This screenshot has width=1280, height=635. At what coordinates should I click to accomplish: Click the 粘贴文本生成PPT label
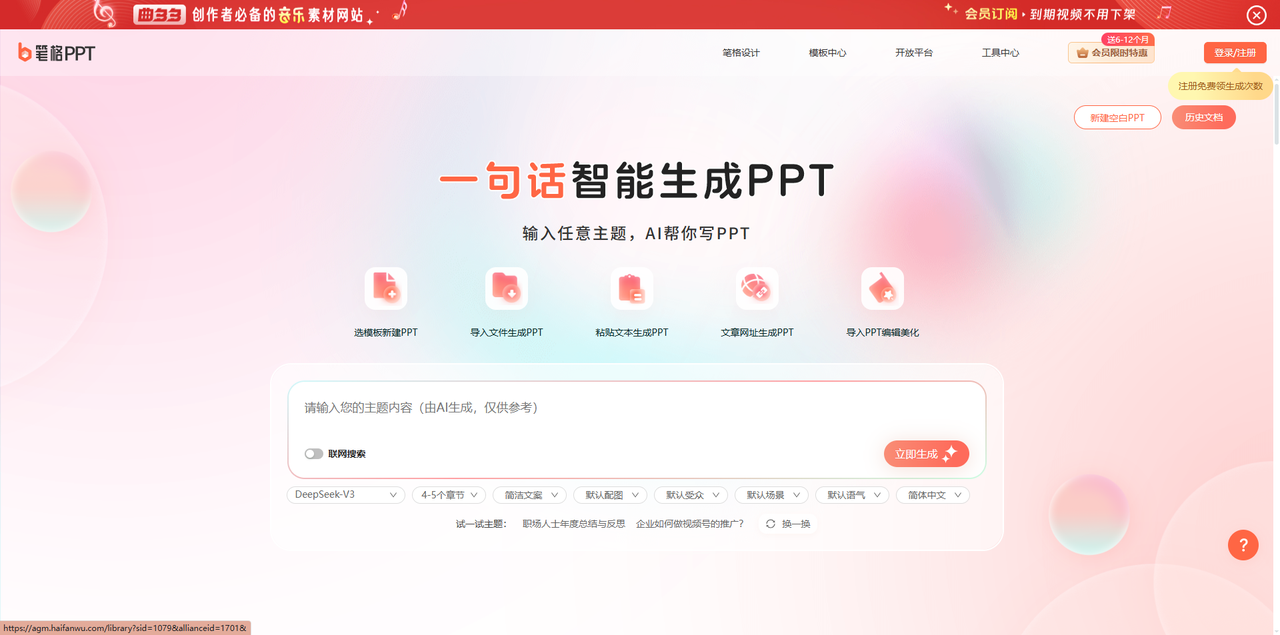coord(632,333)
